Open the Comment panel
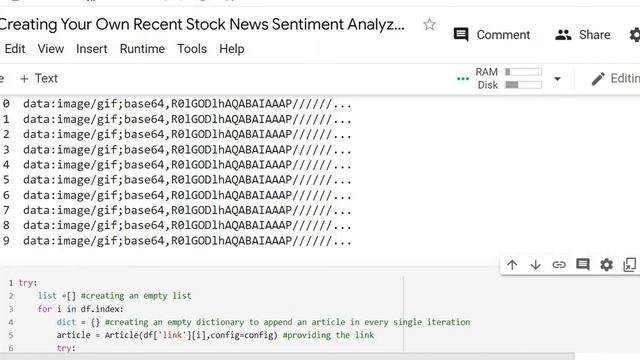The image size is (640, 360). (492, 35)
